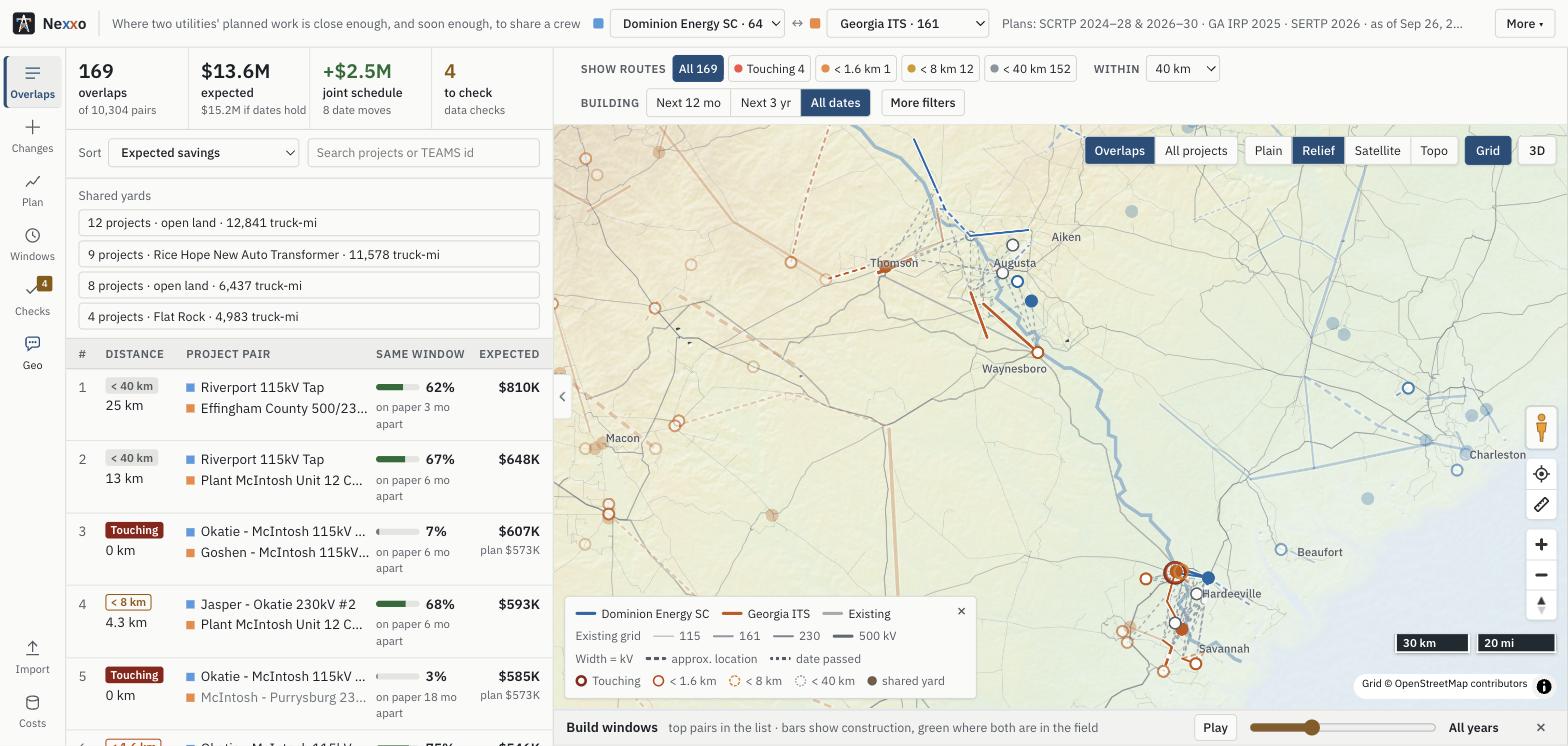This screenshot has height=746, width=1568.
Task: Filter routes to under 40 km
Action: click(x=1030, y=69)
